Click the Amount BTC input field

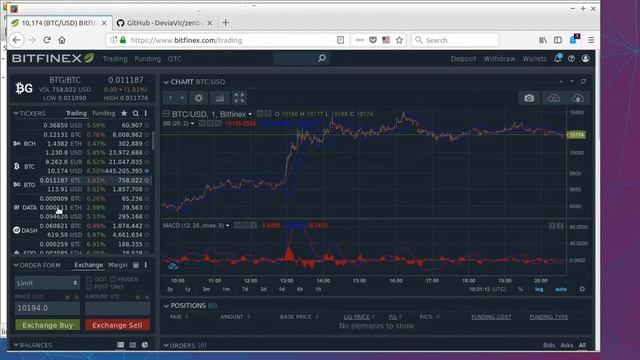coord(118,308)
